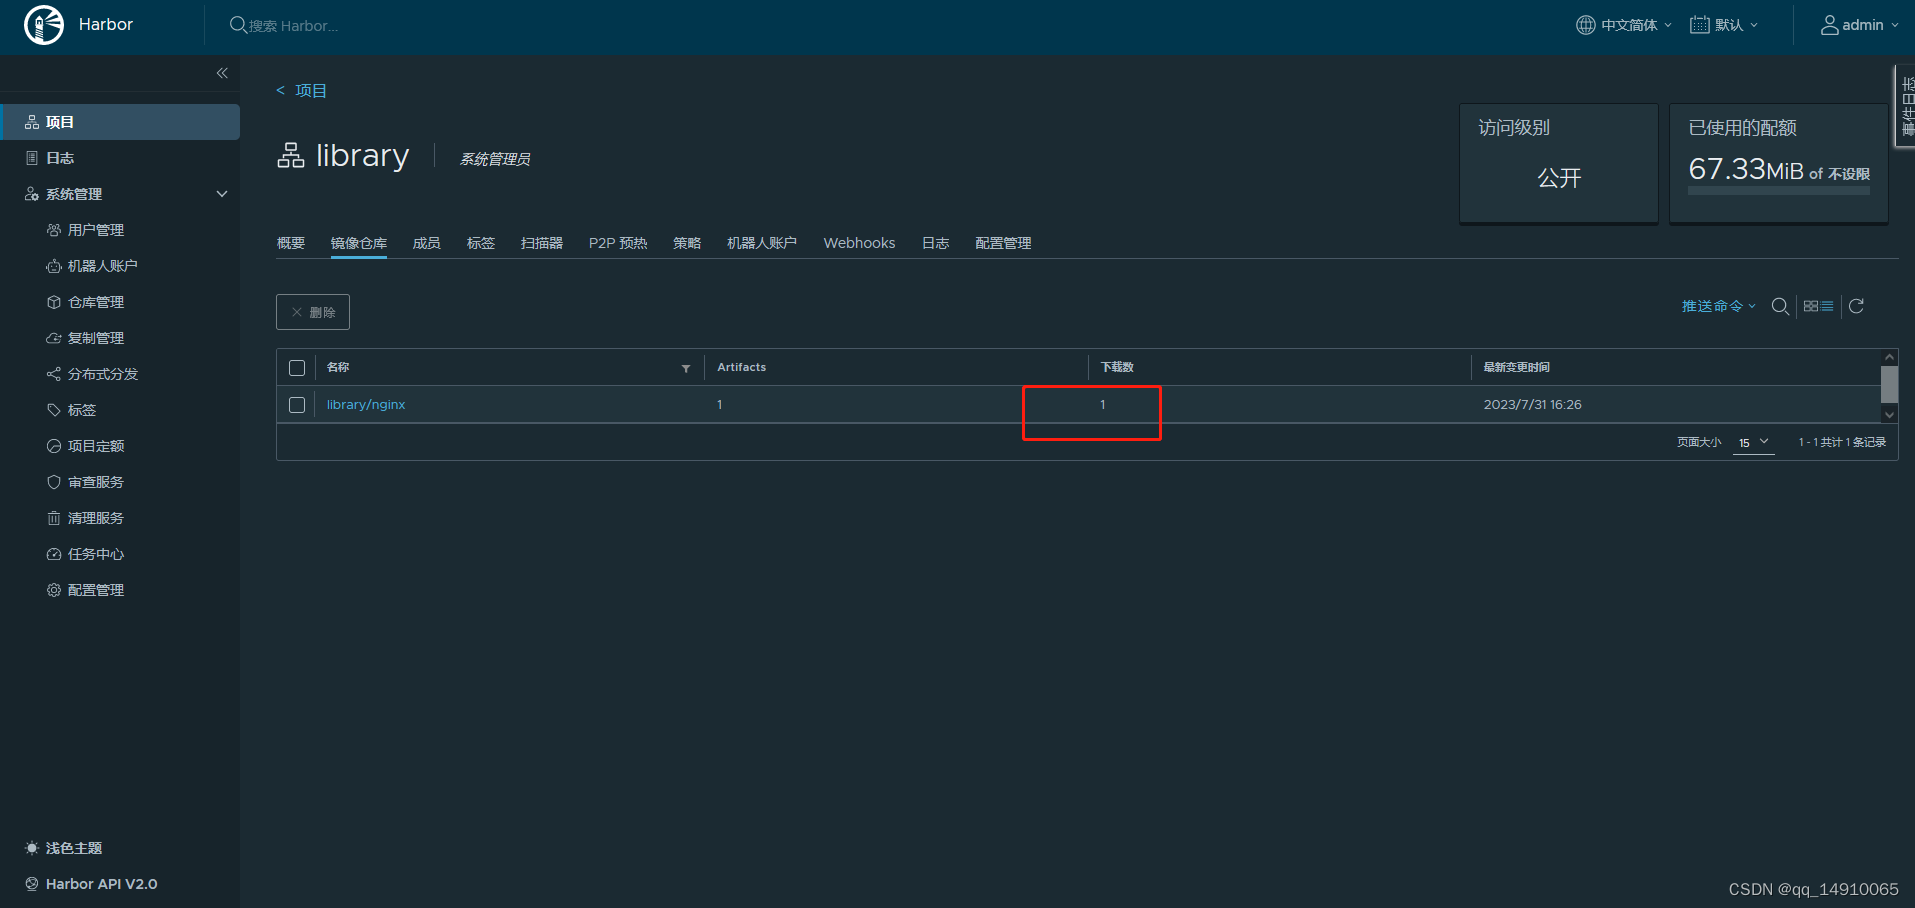The width and height of the screenshot is (1915, 908).
Task: Switch to 浅色主题 light theme
Action: [64, 848]
